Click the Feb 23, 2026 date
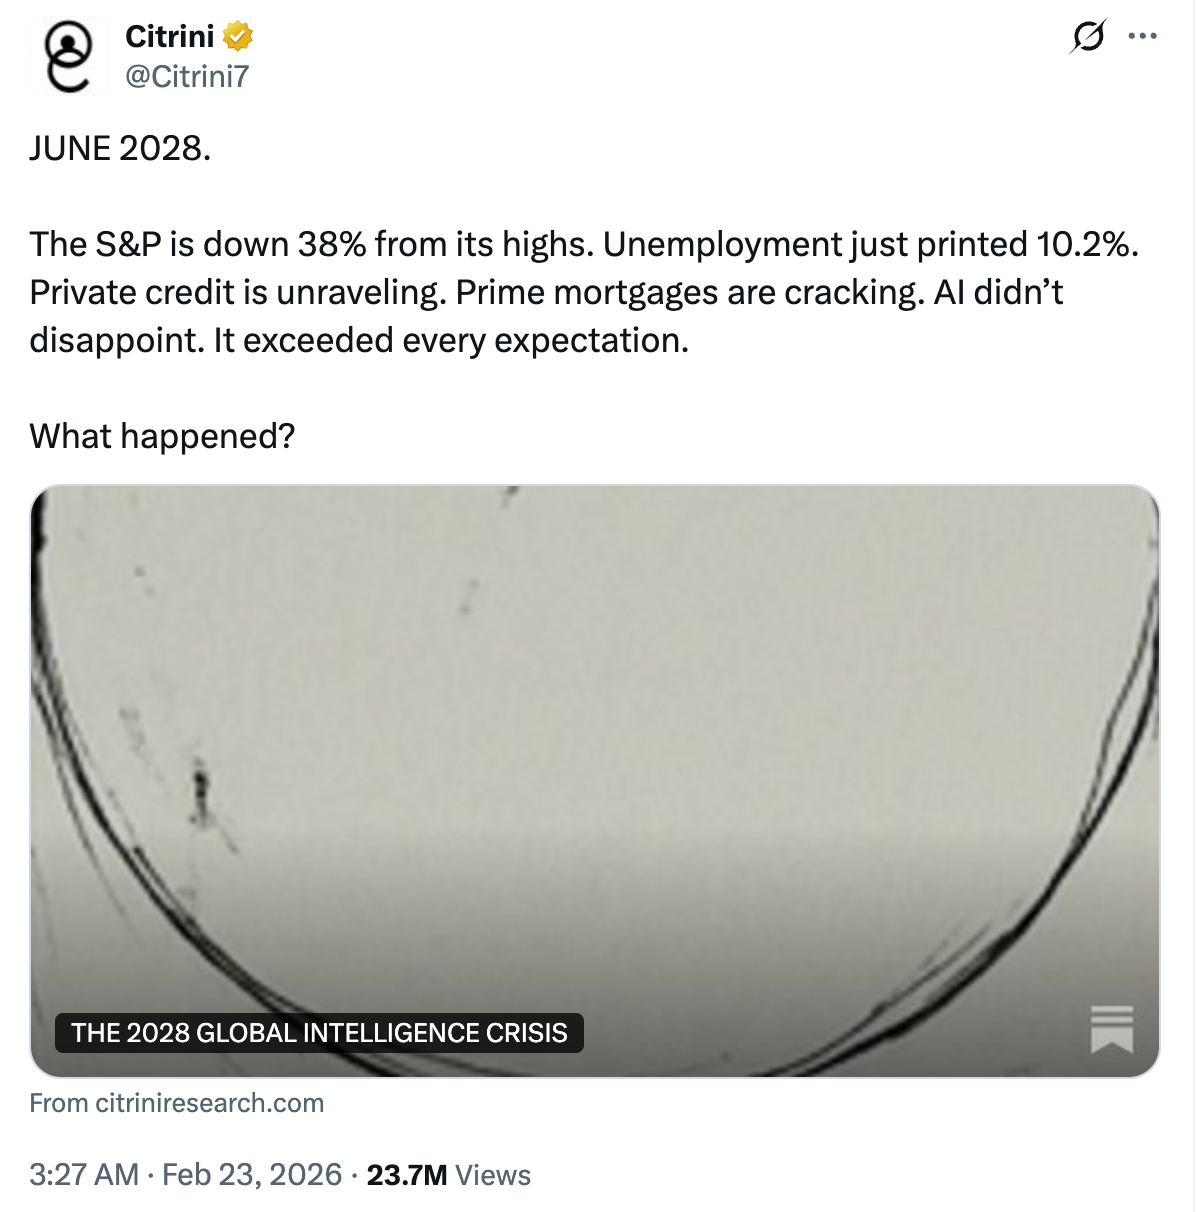 [252, 1174]
